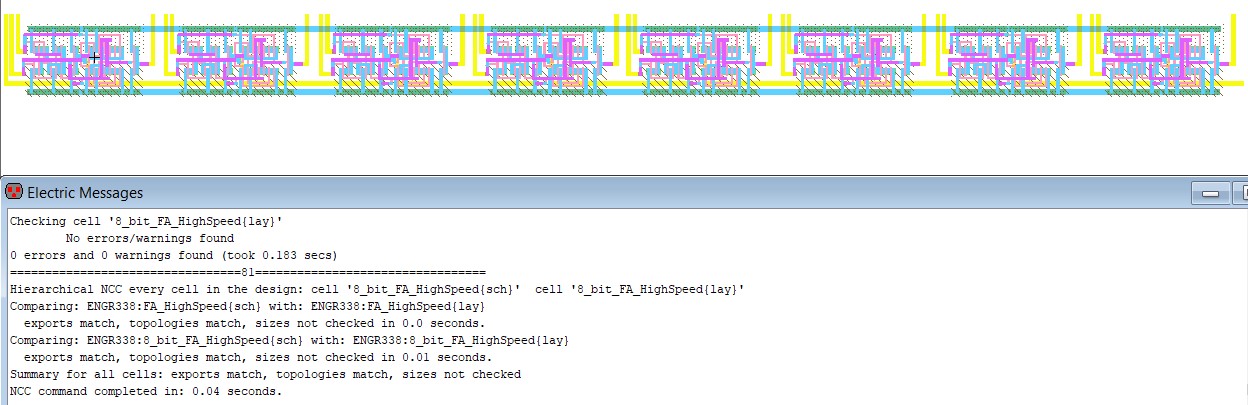Image resolution: width=1248 pixels, height=405 pixels.
Task: Click the '=====81=====' separator line
Action: [x=247, y=272]
